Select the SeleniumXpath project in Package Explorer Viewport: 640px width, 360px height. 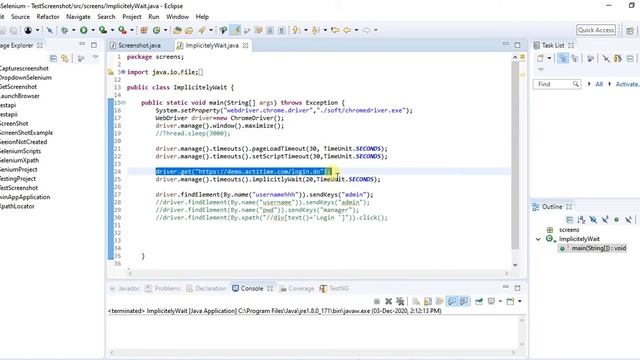click(x=20, y=160)
